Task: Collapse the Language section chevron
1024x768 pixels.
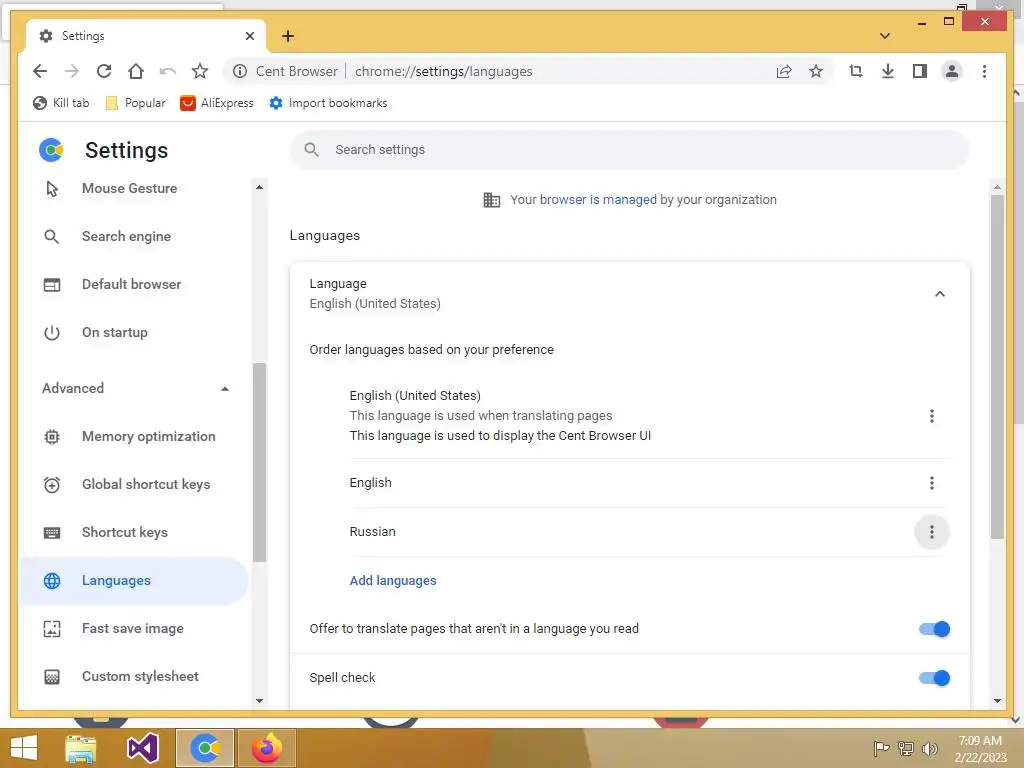Action: [x=940, y=294]
